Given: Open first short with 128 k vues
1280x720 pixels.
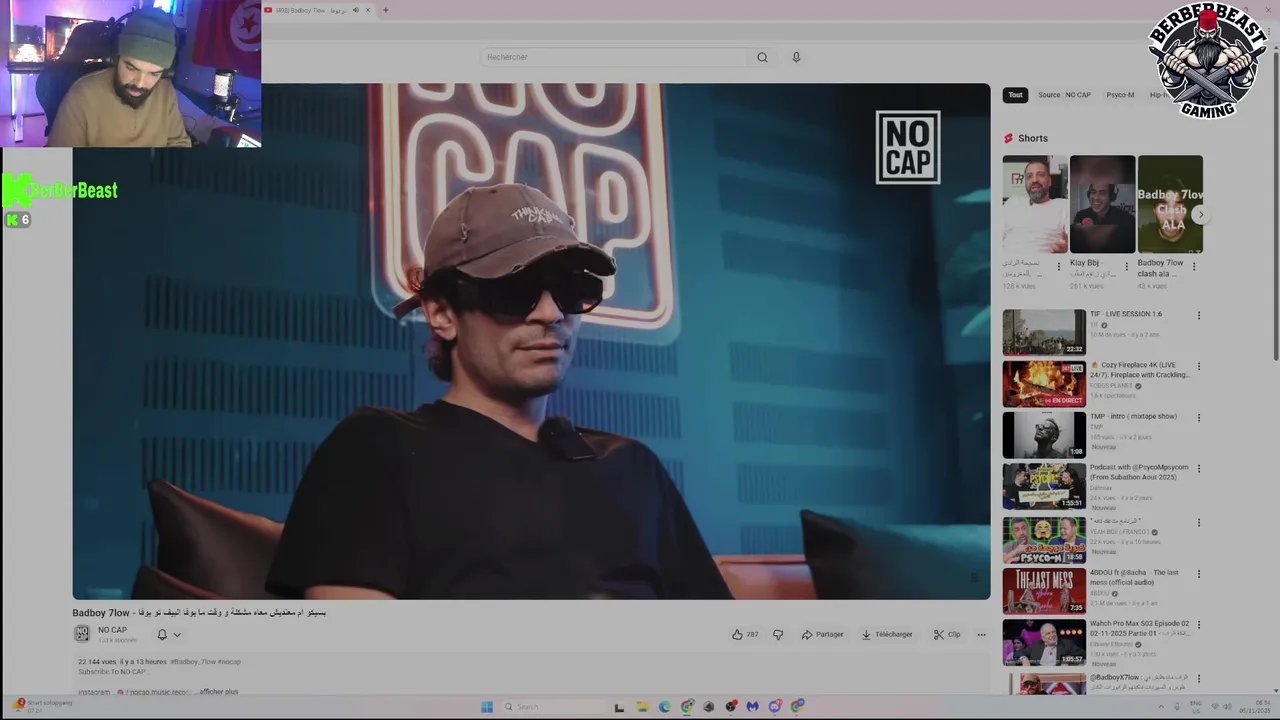Looking at the screenshot, I should (1035, 204).
